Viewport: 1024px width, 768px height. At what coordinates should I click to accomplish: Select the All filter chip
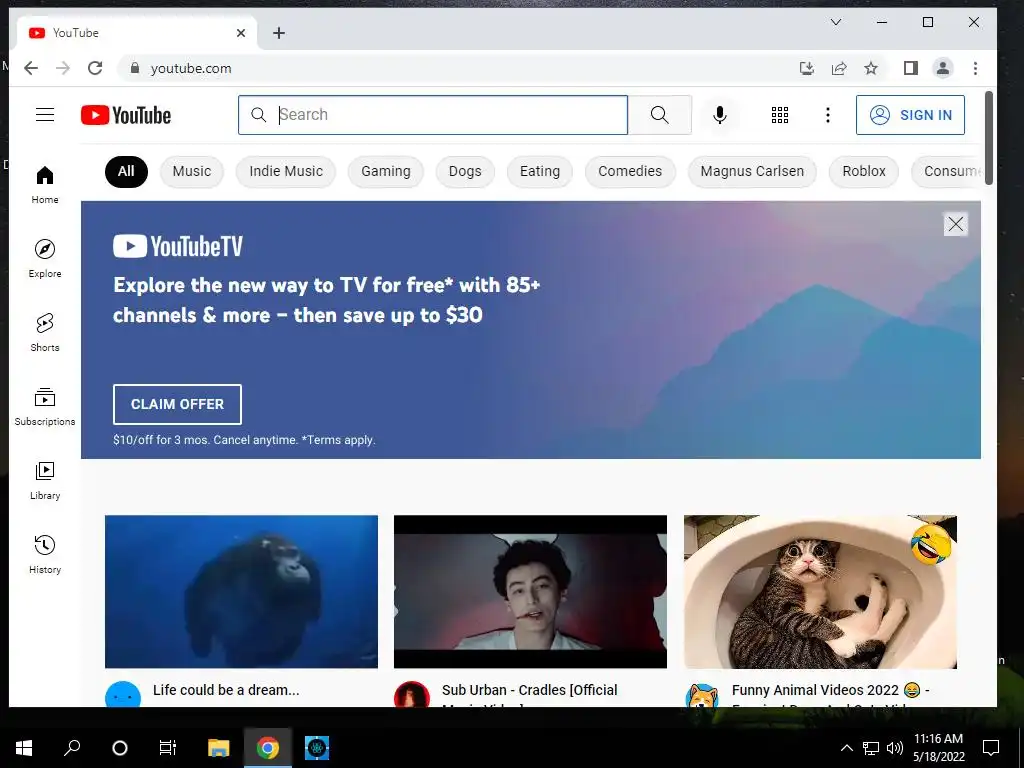pyautogui.click(x=126, y=172)
